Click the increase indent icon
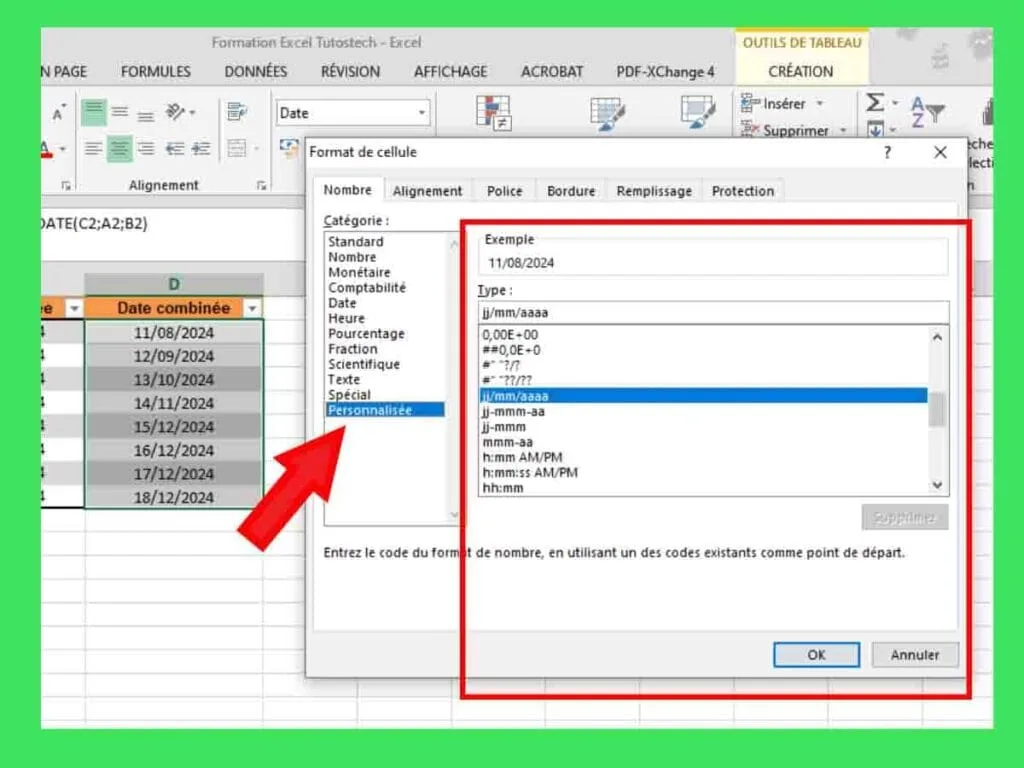1024x768 pixels. coord(200,147)
